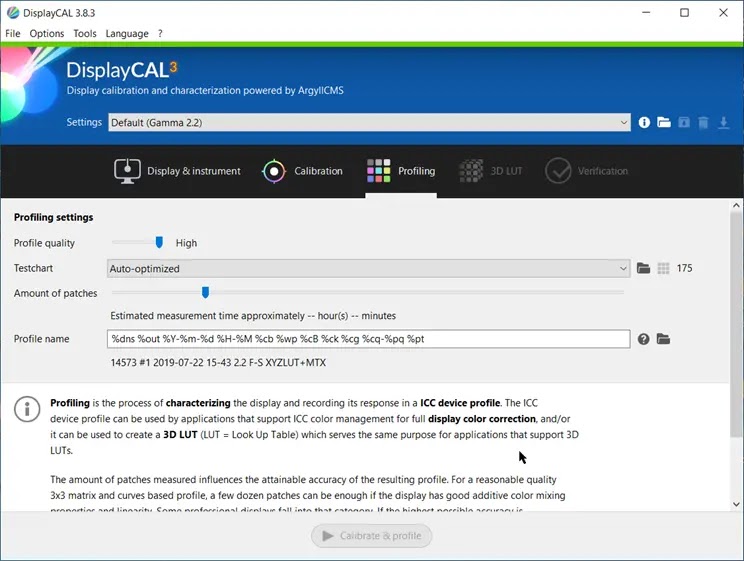Open the 3D LUT tab
The image size is (744, 561).
[x=491, y=171]
